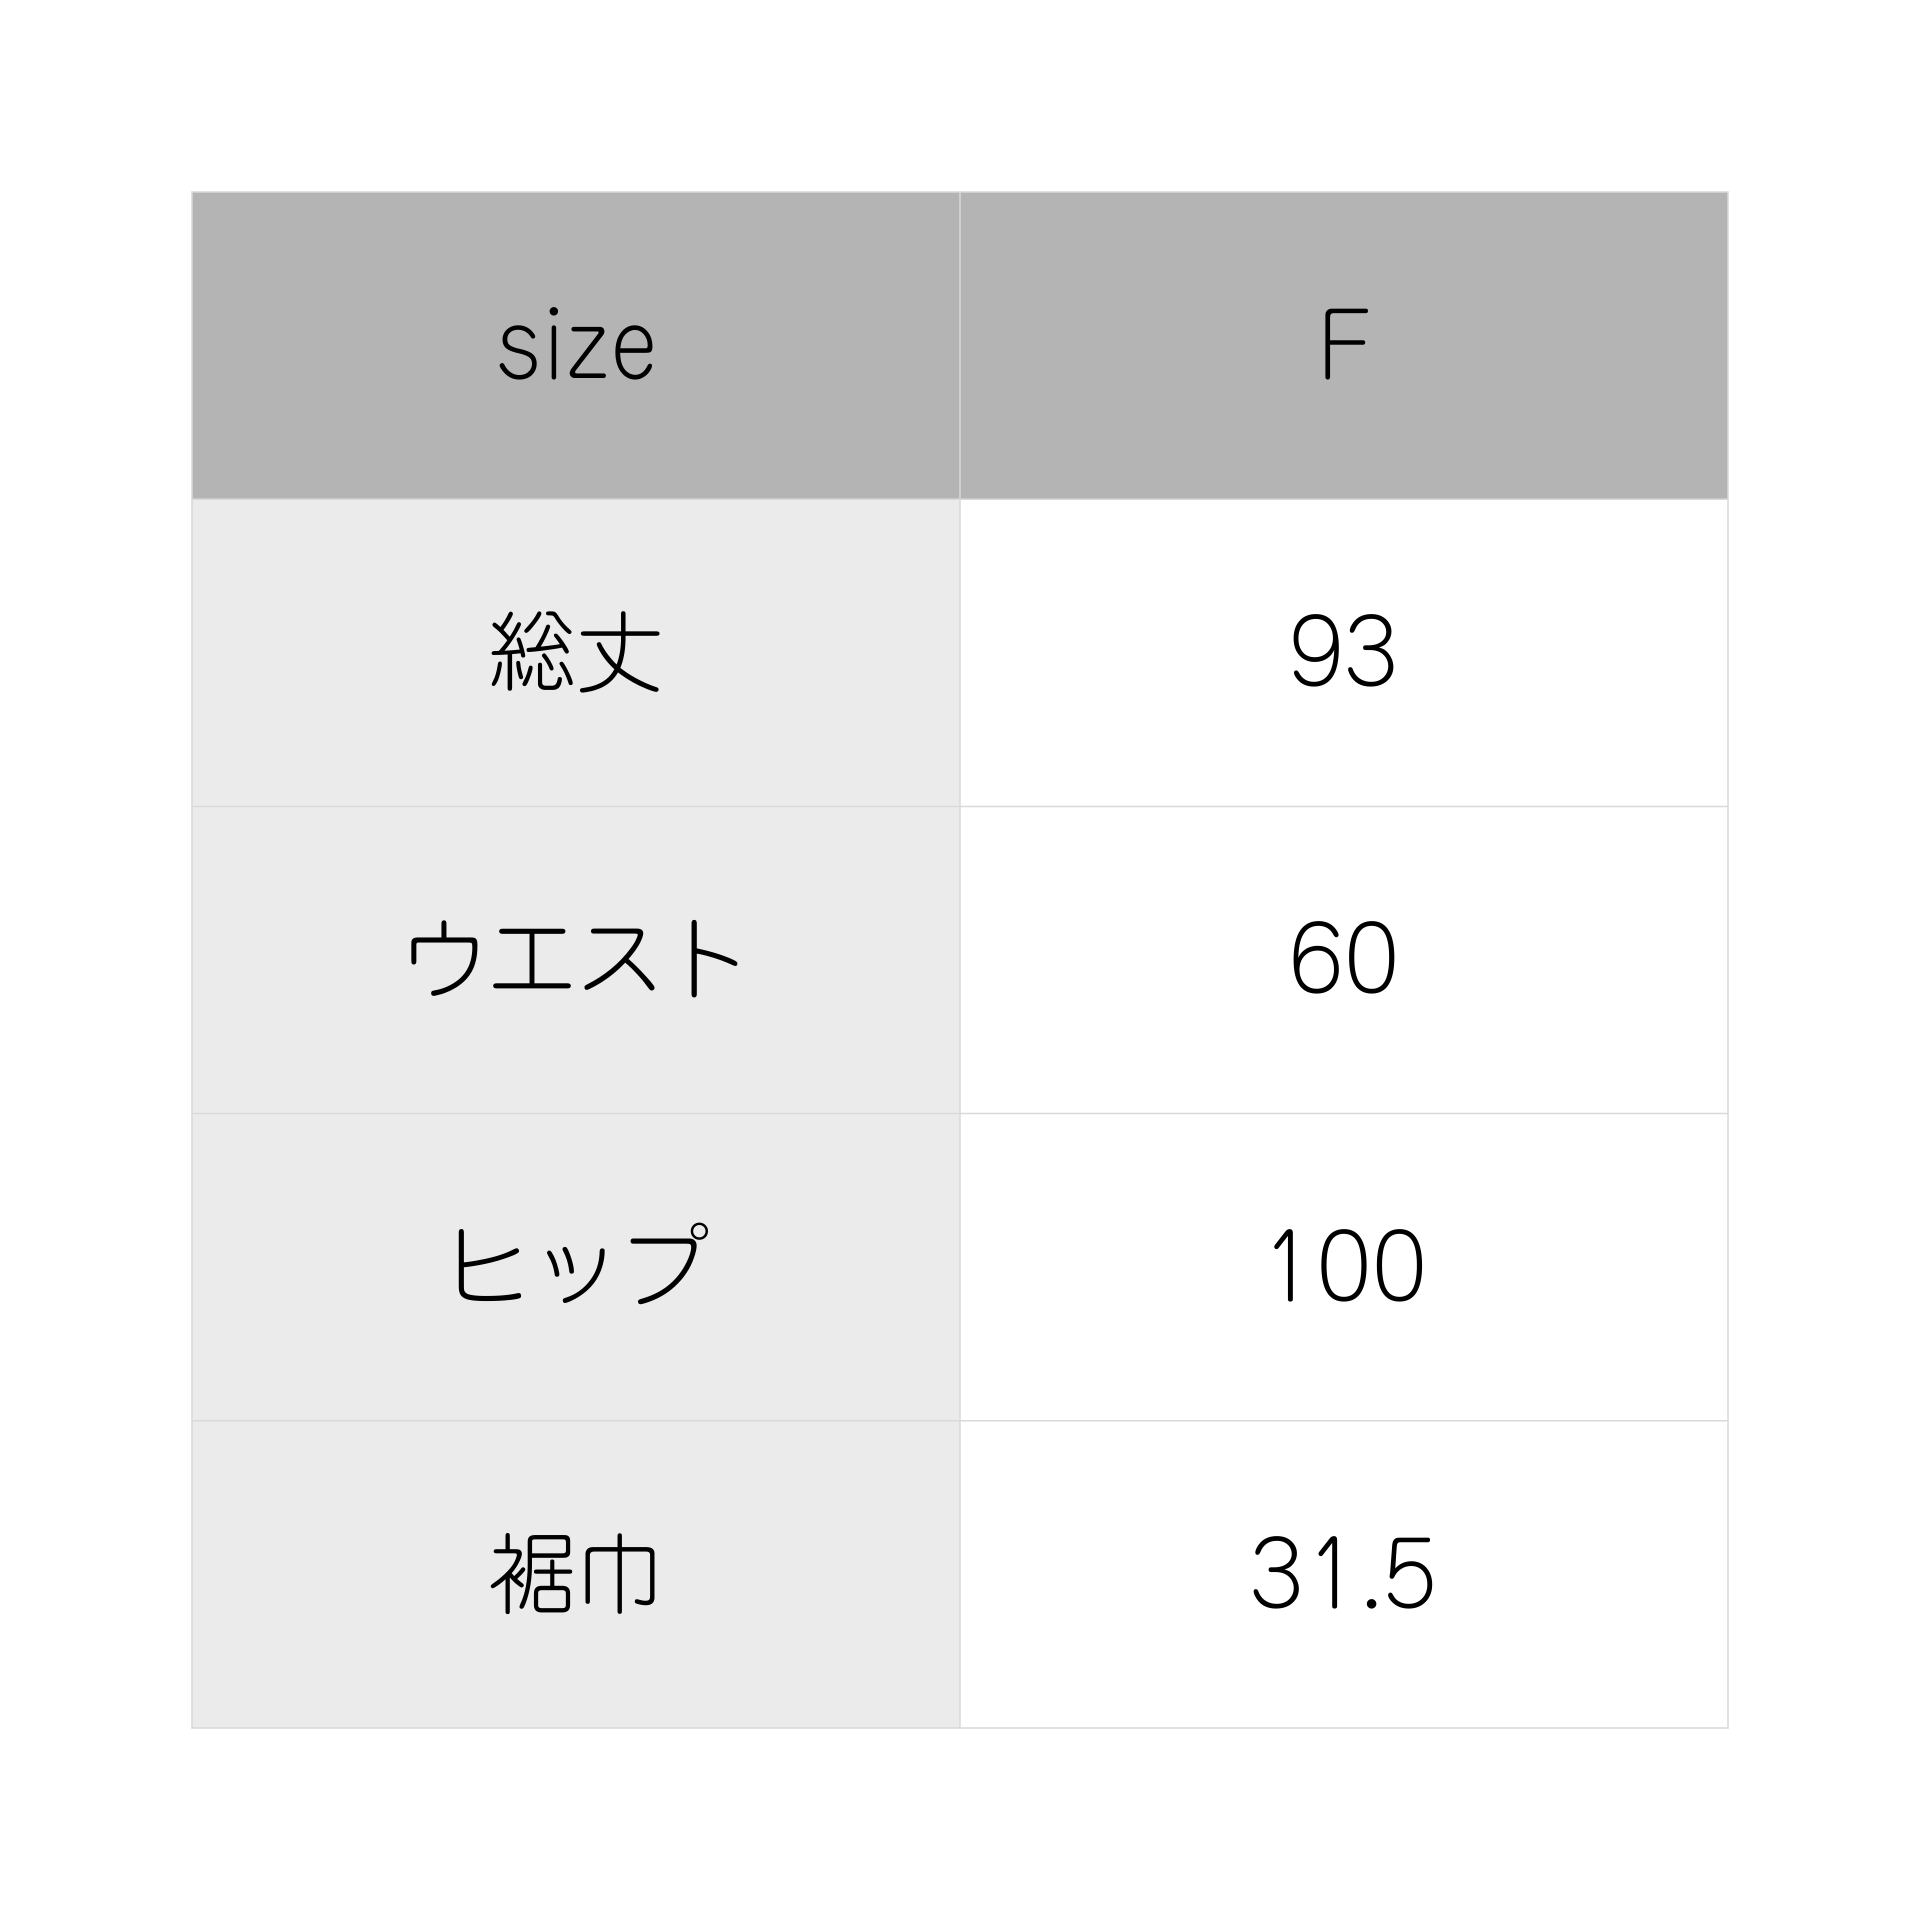Click the kanji 総 in 総丈
Viewport: 1920px width, 1920px height.
click(532, 652)
